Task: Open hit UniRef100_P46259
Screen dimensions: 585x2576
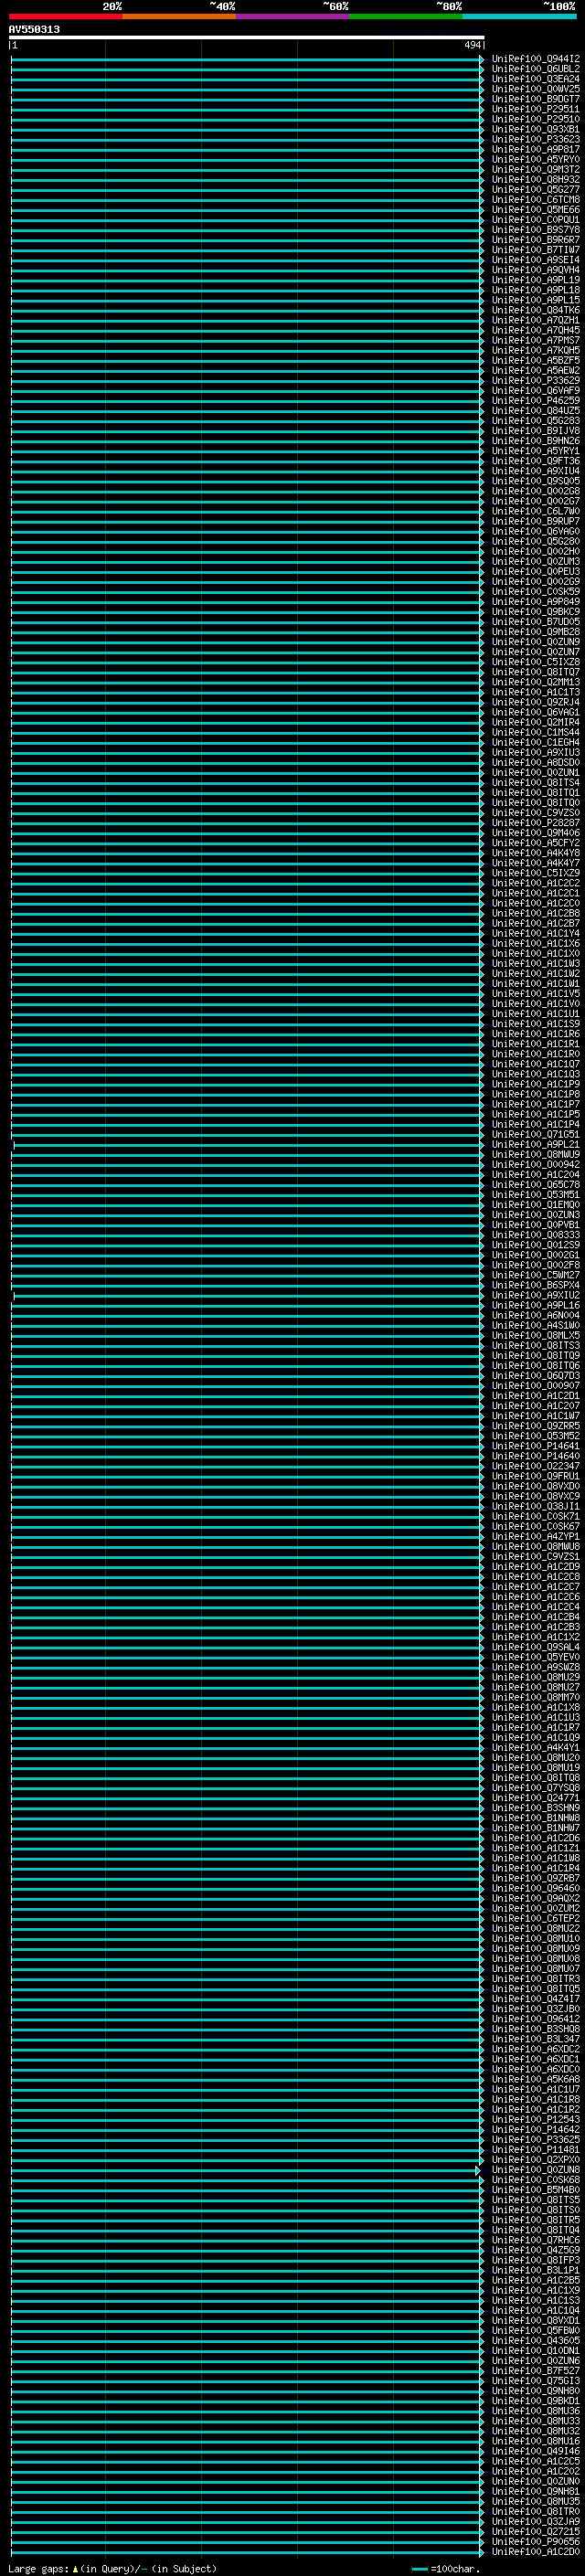Action: tap(536, 400)
